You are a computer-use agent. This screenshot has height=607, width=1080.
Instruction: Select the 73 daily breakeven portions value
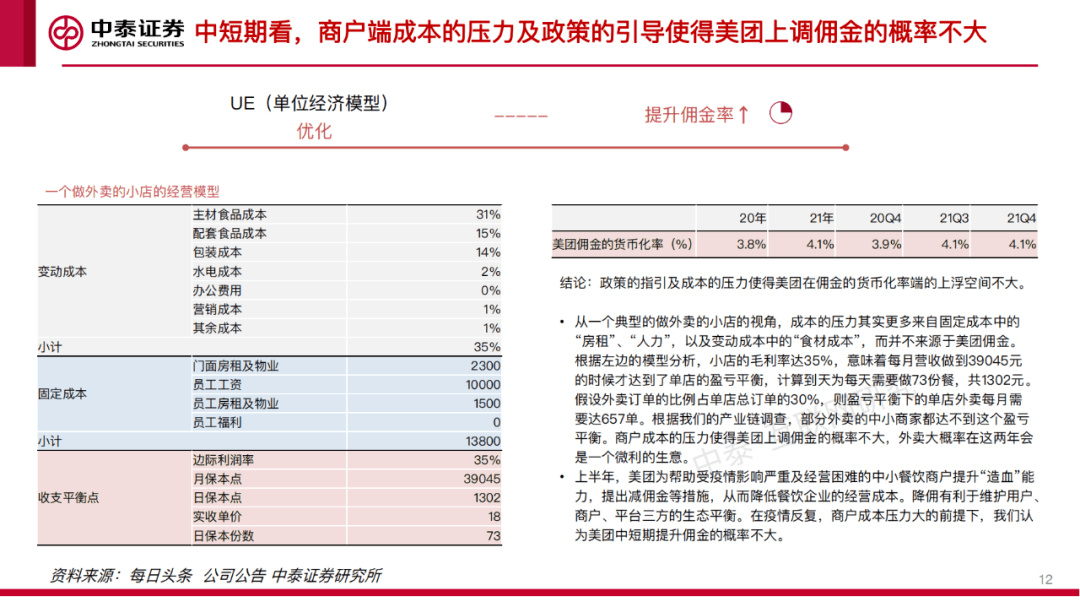tap(493, 535)
